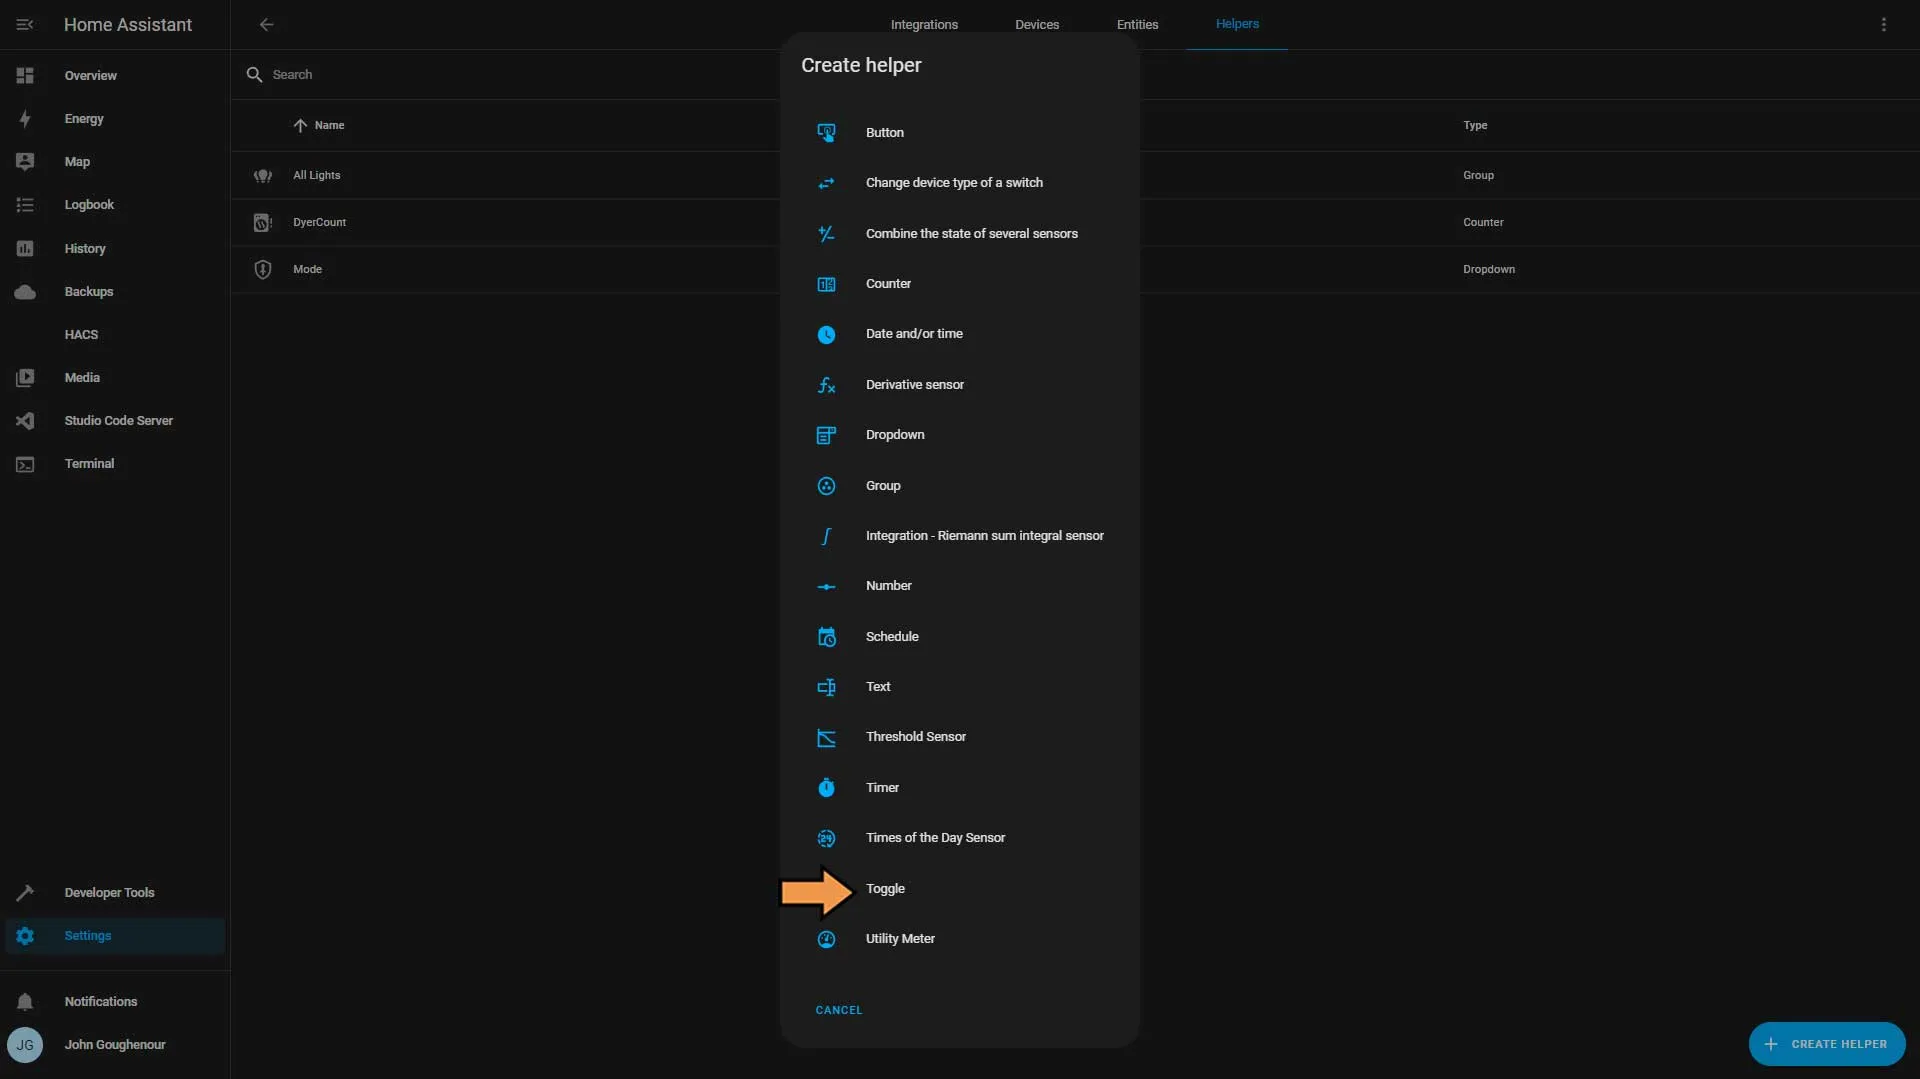Click the Settings gear icon
1920x1079 pixels.
[x=25, y=936]
